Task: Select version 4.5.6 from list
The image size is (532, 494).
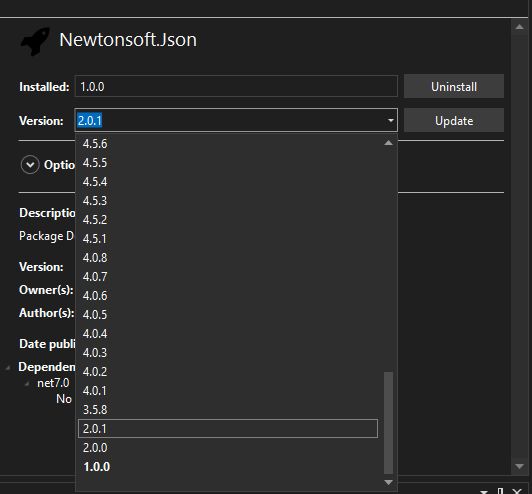Action: [228, 144]
